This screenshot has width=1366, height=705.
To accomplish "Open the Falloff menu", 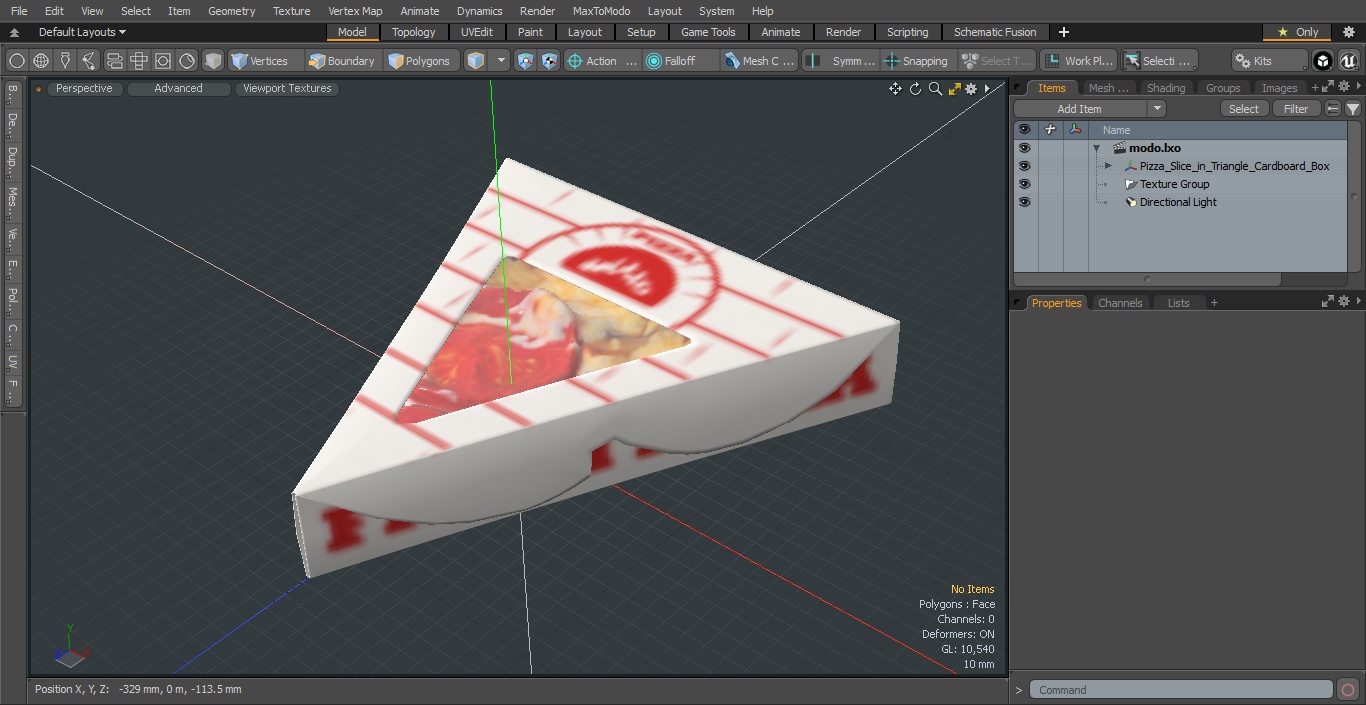I will (681, 61).
